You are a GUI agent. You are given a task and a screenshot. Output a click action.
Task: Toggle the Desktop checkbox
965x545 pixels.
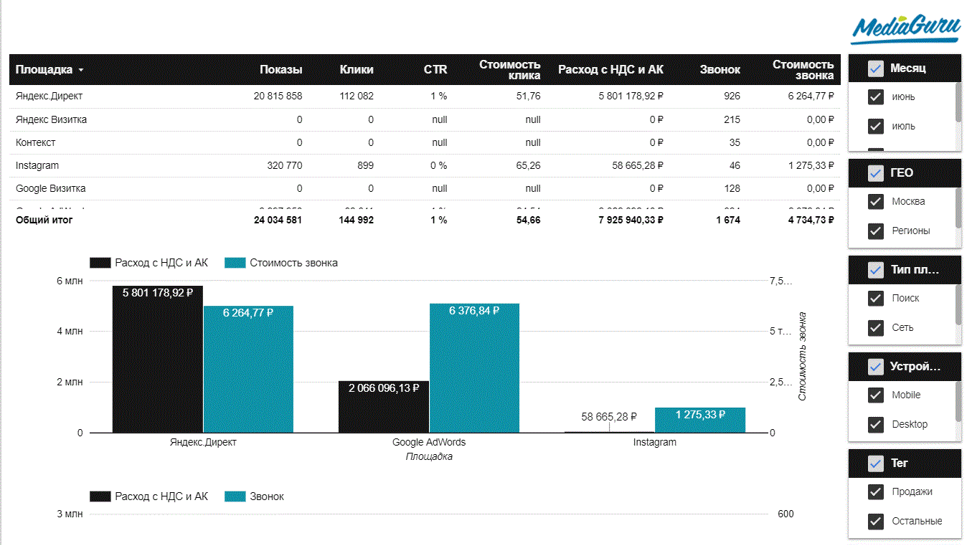(x=876, y=425)
